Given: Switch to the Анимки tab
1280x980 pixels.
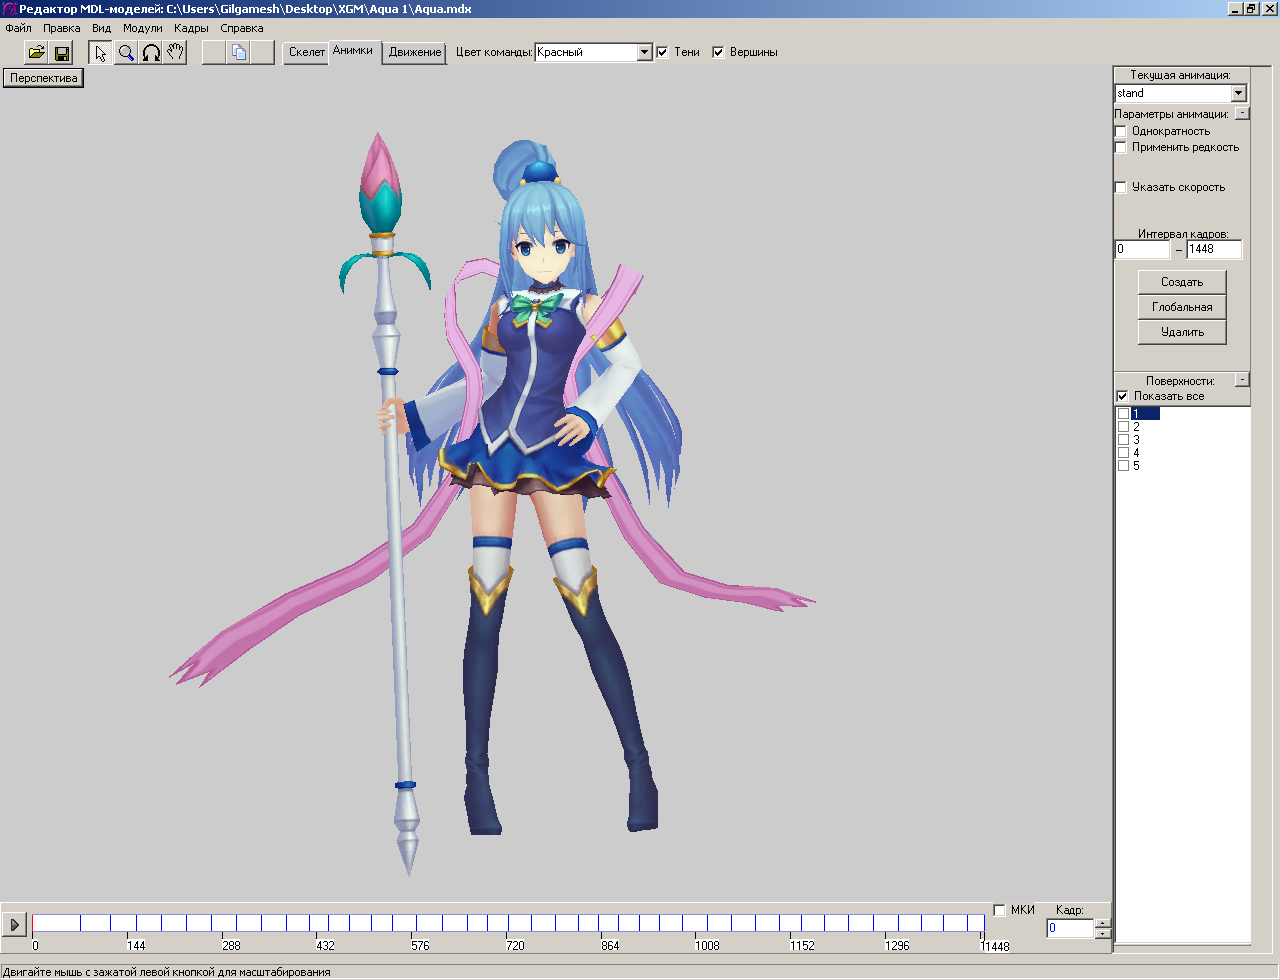Looking at the screenshot, I should (x=353, y=51).
